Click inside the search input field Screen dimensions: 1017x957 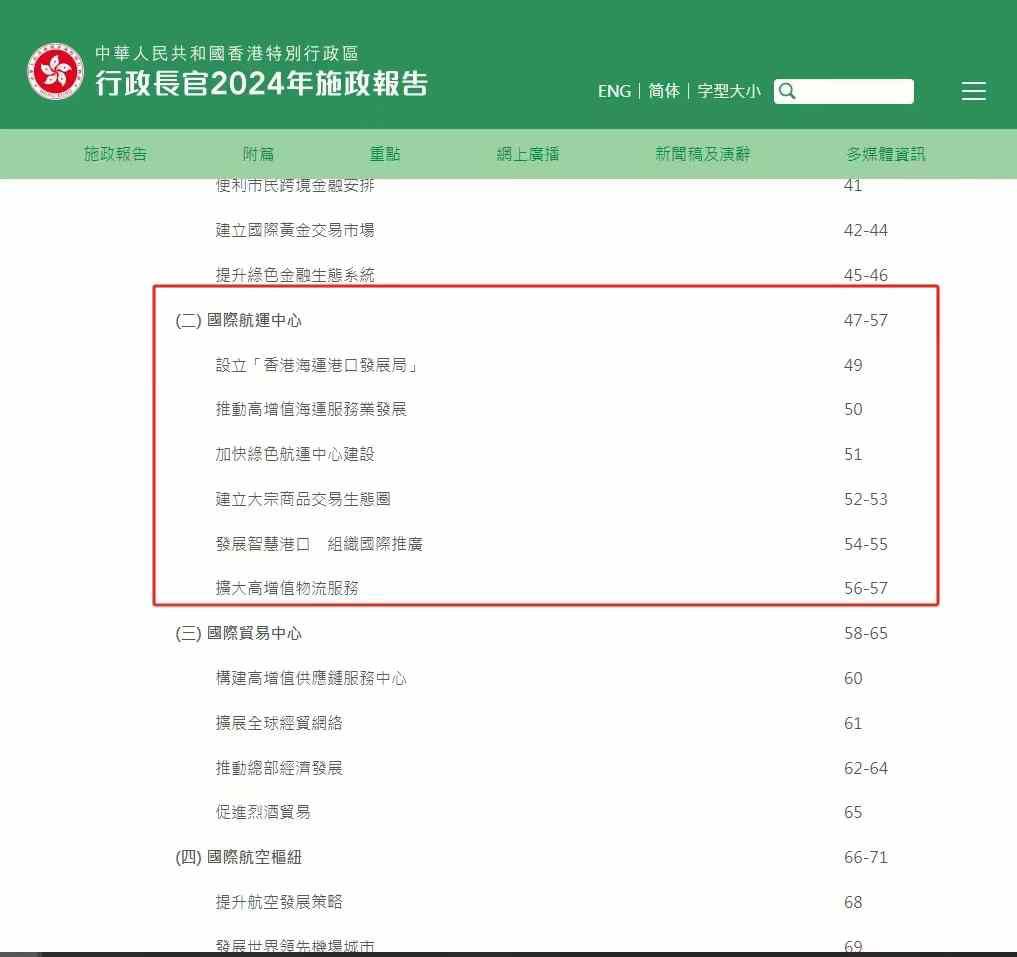[855, 92]
